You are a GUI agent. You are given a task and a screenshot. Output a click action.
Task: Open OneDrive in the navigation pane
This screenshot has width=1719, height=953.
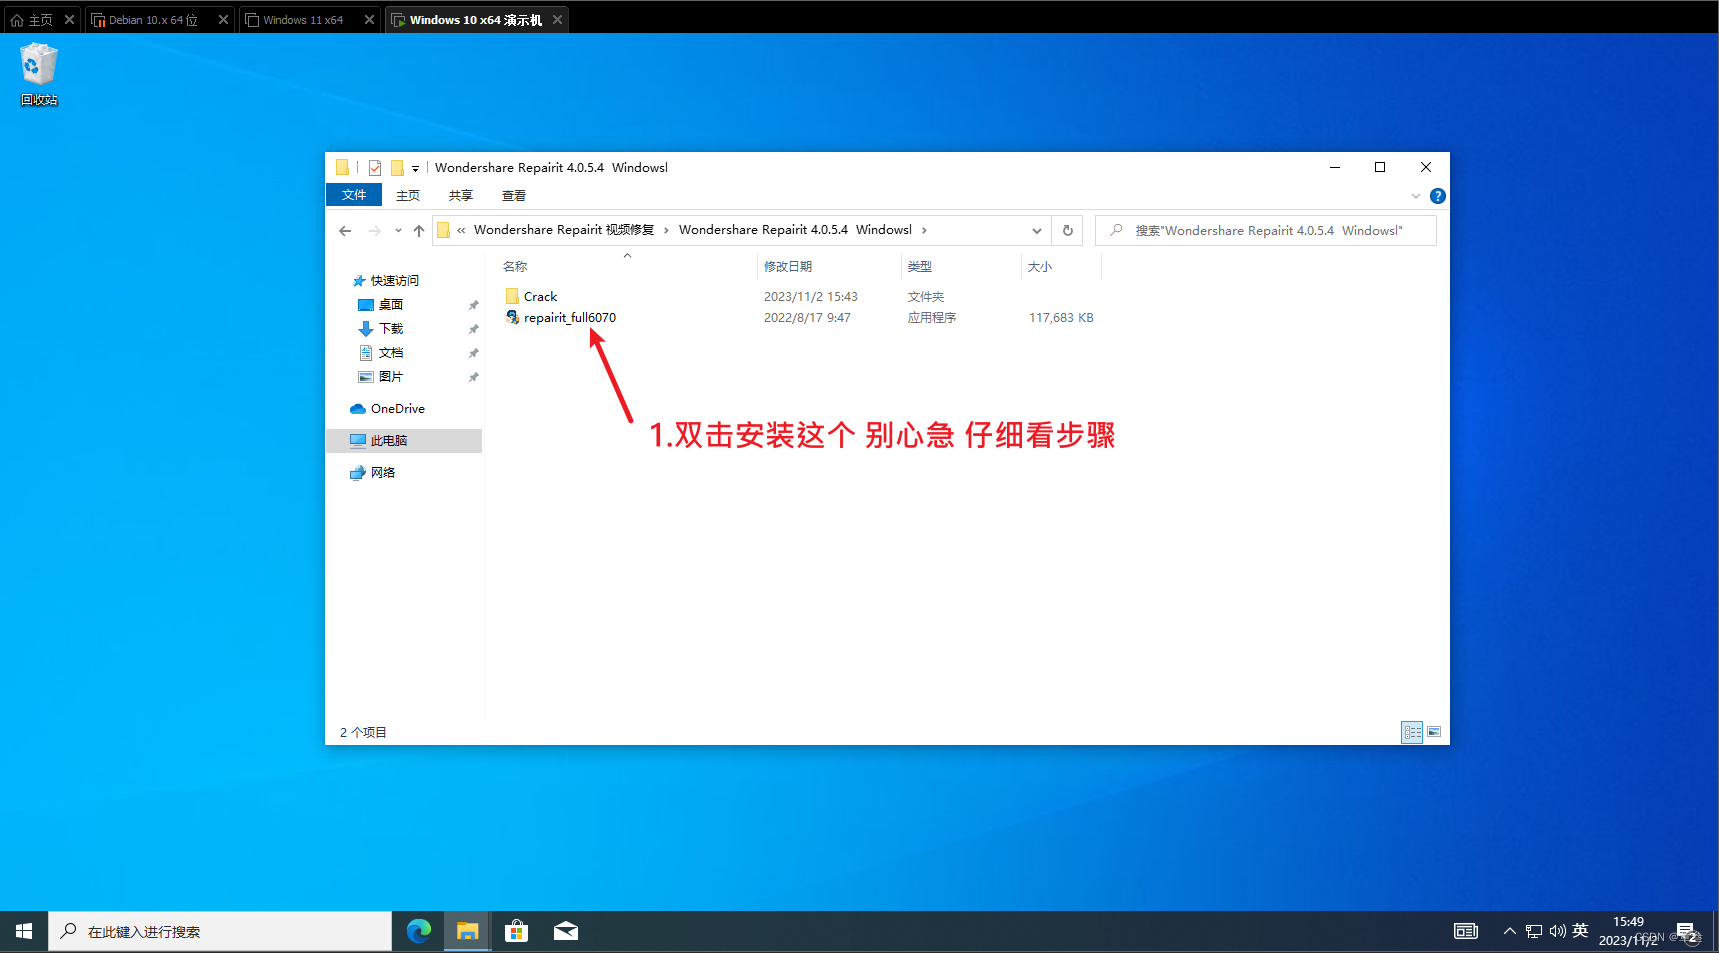click(x=397, y=409)
